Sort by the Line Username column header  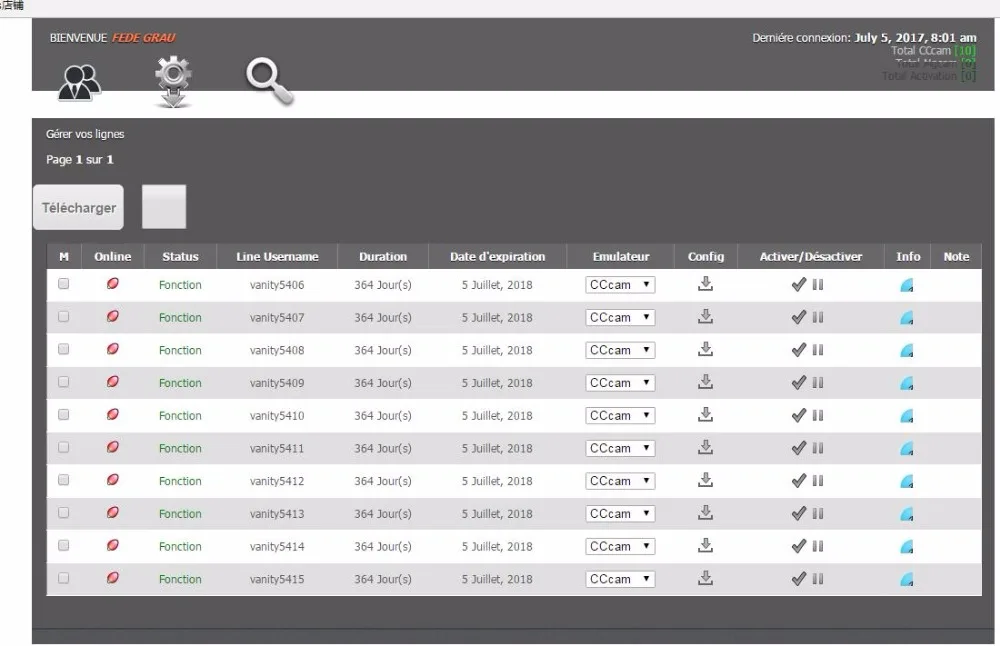[277, 256]
